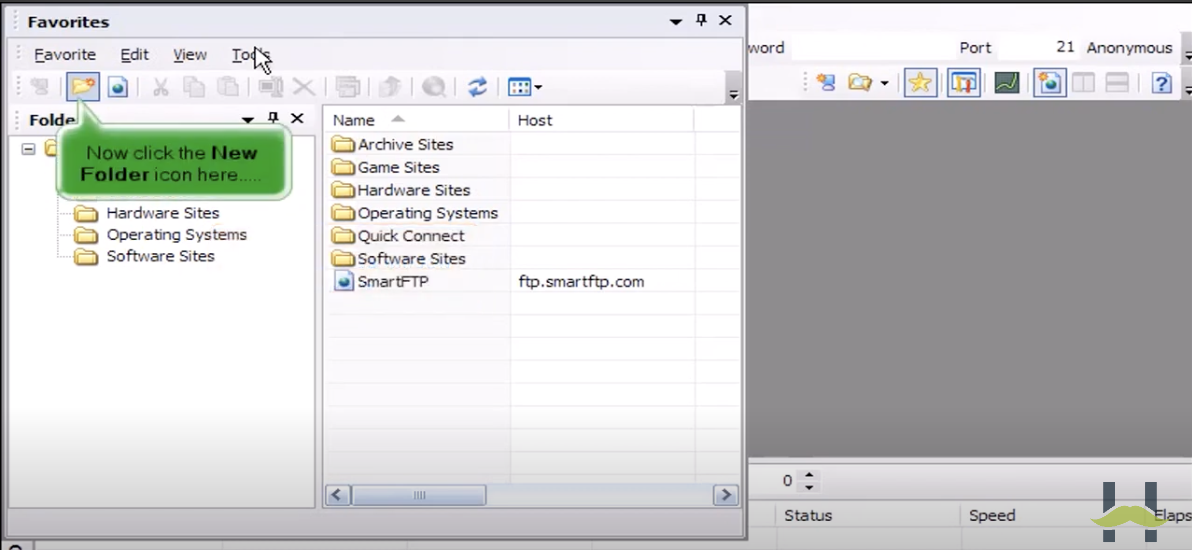
Task: Select Software Sites folder in list
Action: (x=411, y=259)
